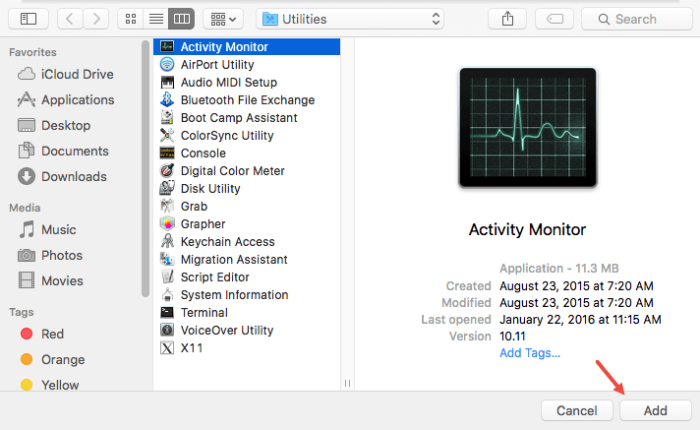
Task: Click the AirPort Utility icon
Action: (x=167, y=64)
